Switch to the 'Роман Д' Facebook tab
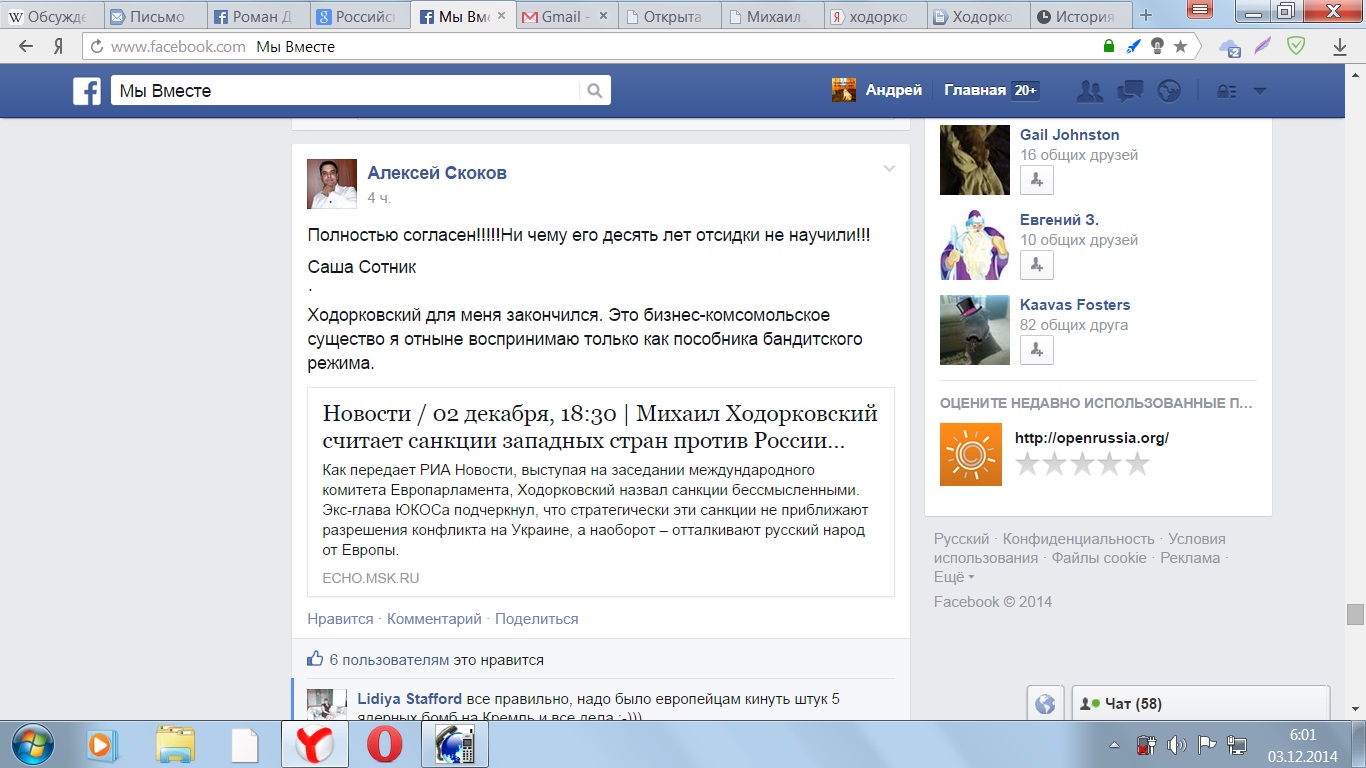 point(257,16)
